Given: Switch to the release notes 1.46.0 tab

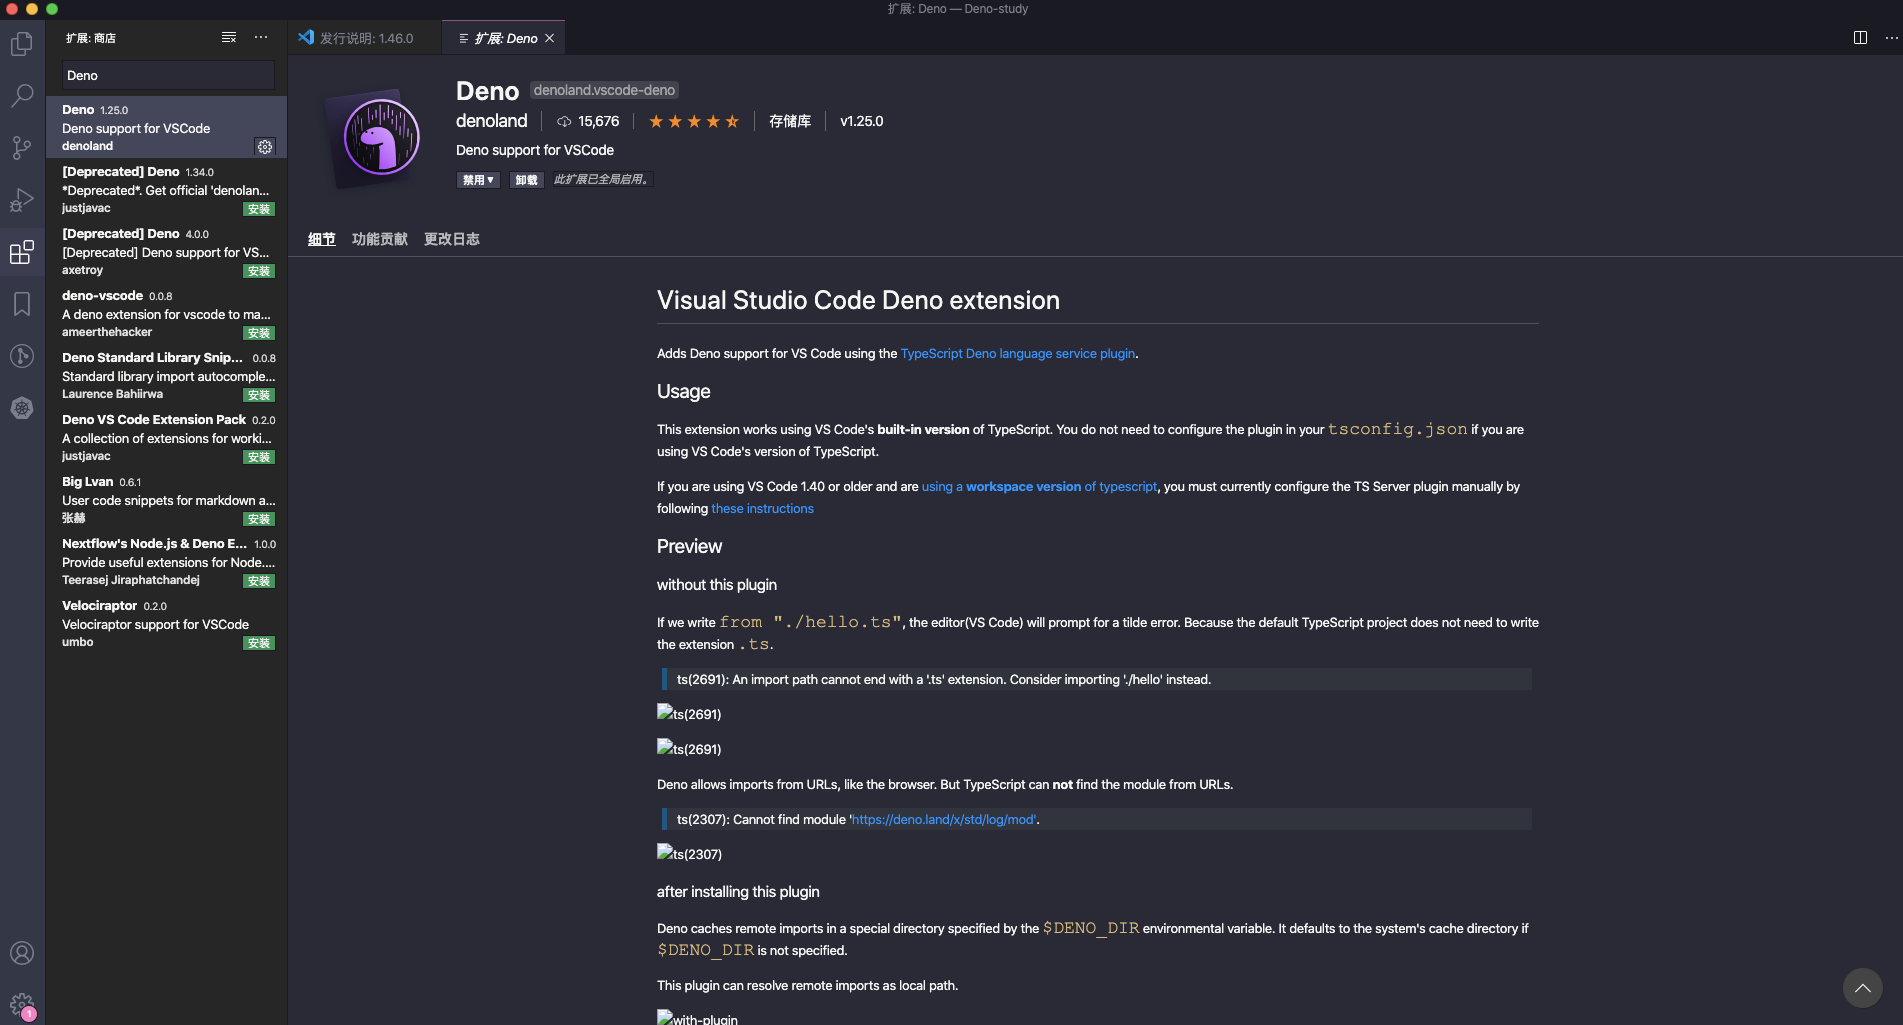Looking at the screenshot, I should point(364,38).
